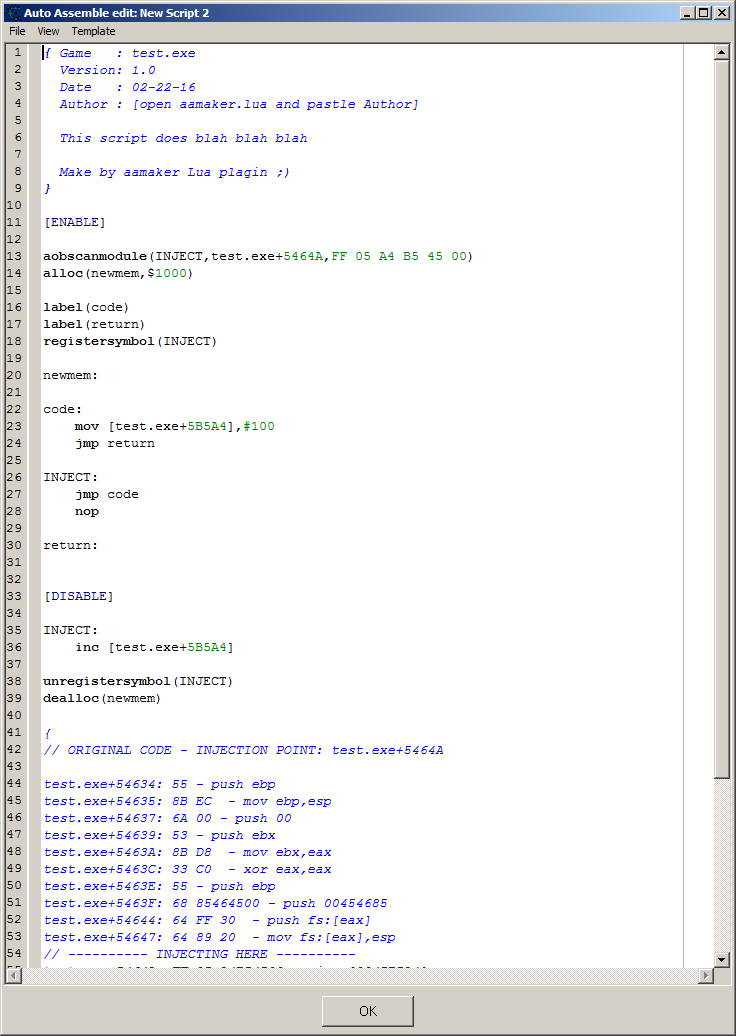Click the xor eax,eax comment line

pyautogui.click(x=188, y=870)
